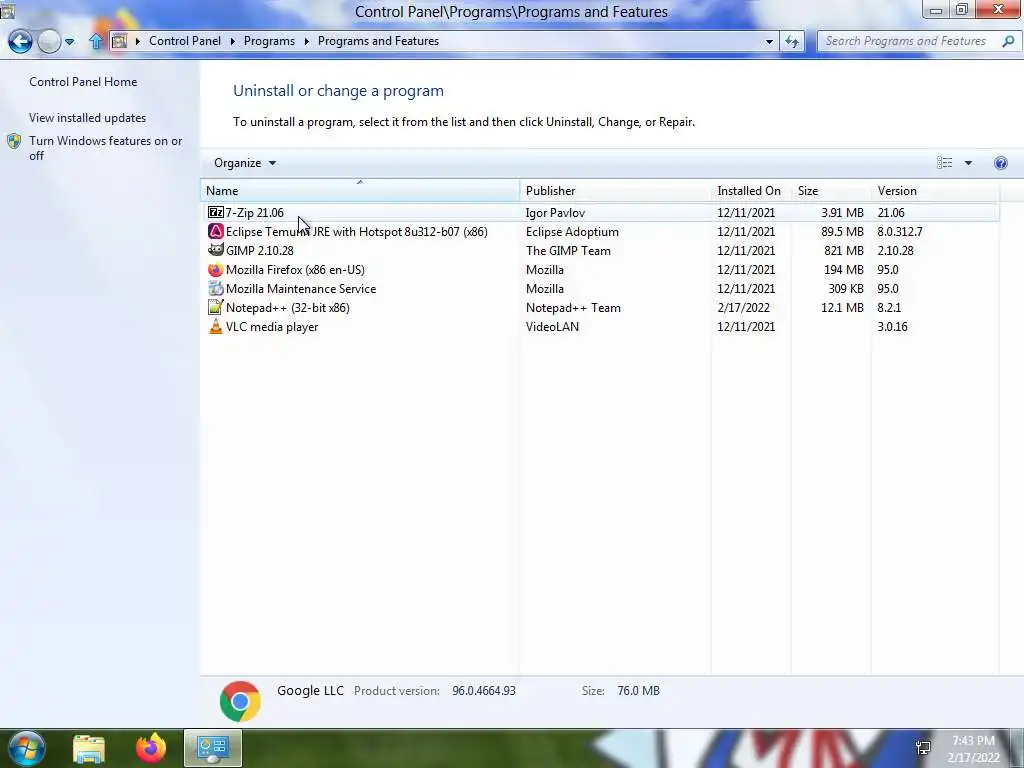Image resolution: width=1024 pixels, height=768 pixels.
Task: Click the Up one level arrow icon
Action: pyautogui.click(x=96, y=41)
